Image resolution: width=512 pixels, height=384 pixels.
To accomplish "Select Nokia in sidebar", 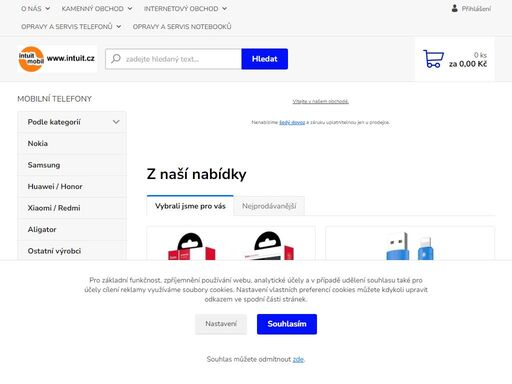I will pos(72,144).
